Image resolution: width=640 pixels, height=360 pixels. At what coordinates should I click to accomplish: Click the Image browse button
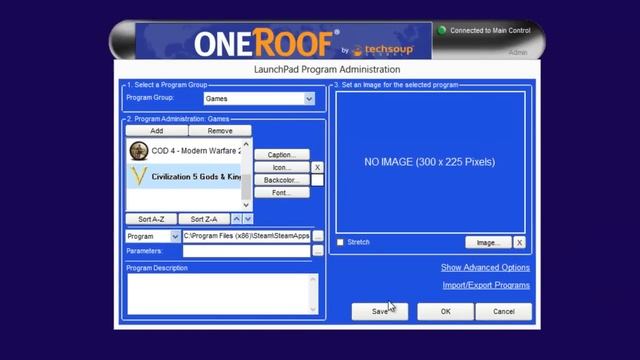coord(488,242)
